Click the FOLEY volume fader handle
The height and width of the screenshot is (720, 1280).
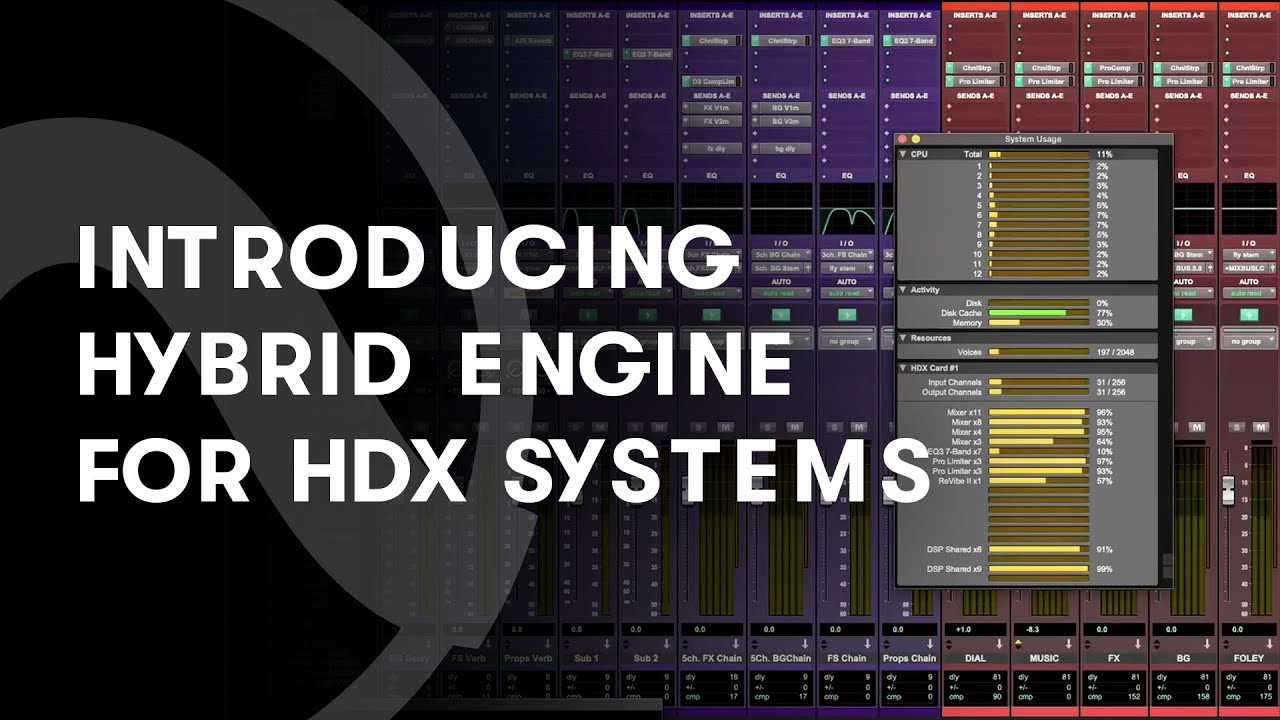pyautogui.click(x=1228, y=491)
